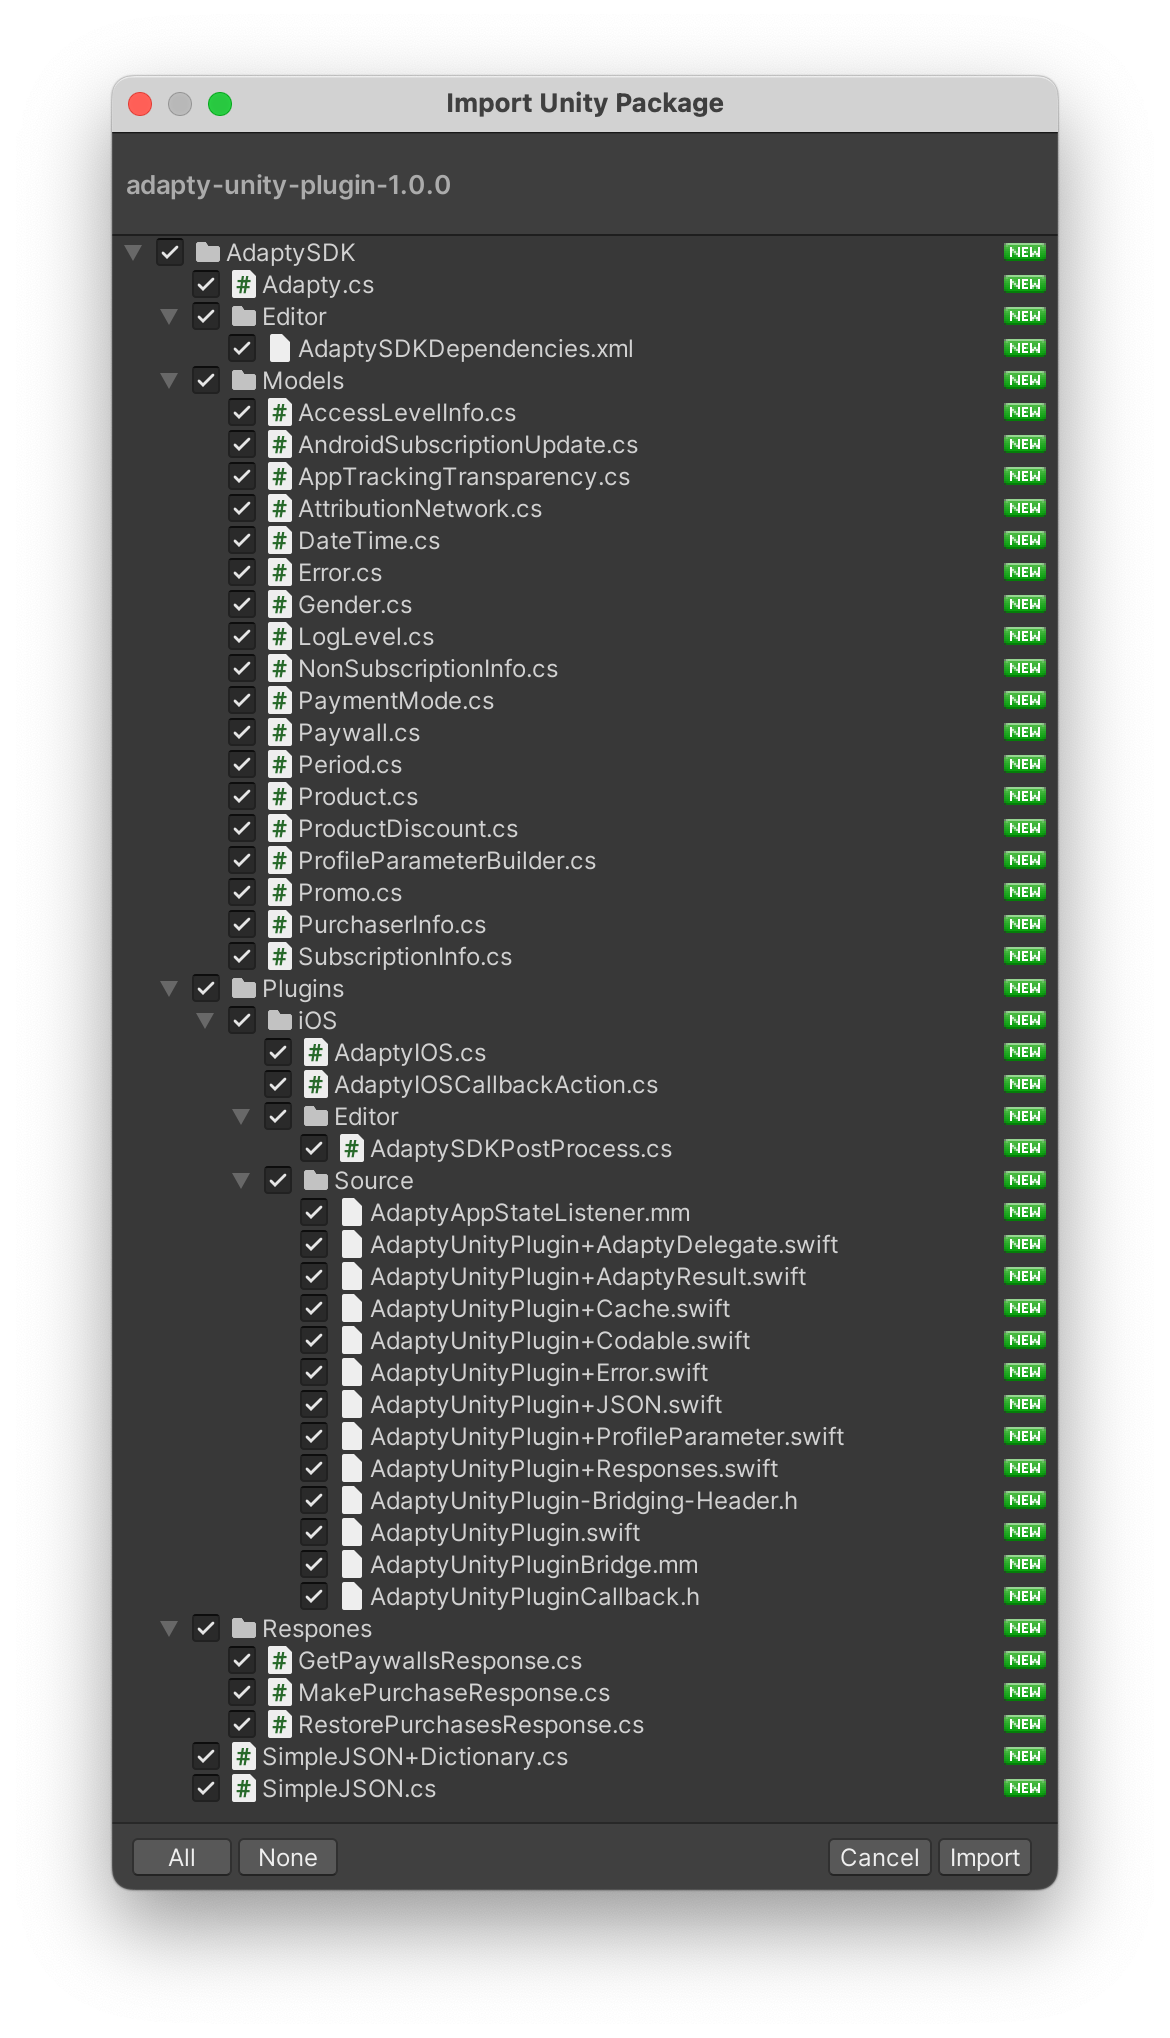Select the NonSubscriptionInfo.cs row
Image resolution: width=1170 pixels, height=2038 pixels.
tap(585, 668)
